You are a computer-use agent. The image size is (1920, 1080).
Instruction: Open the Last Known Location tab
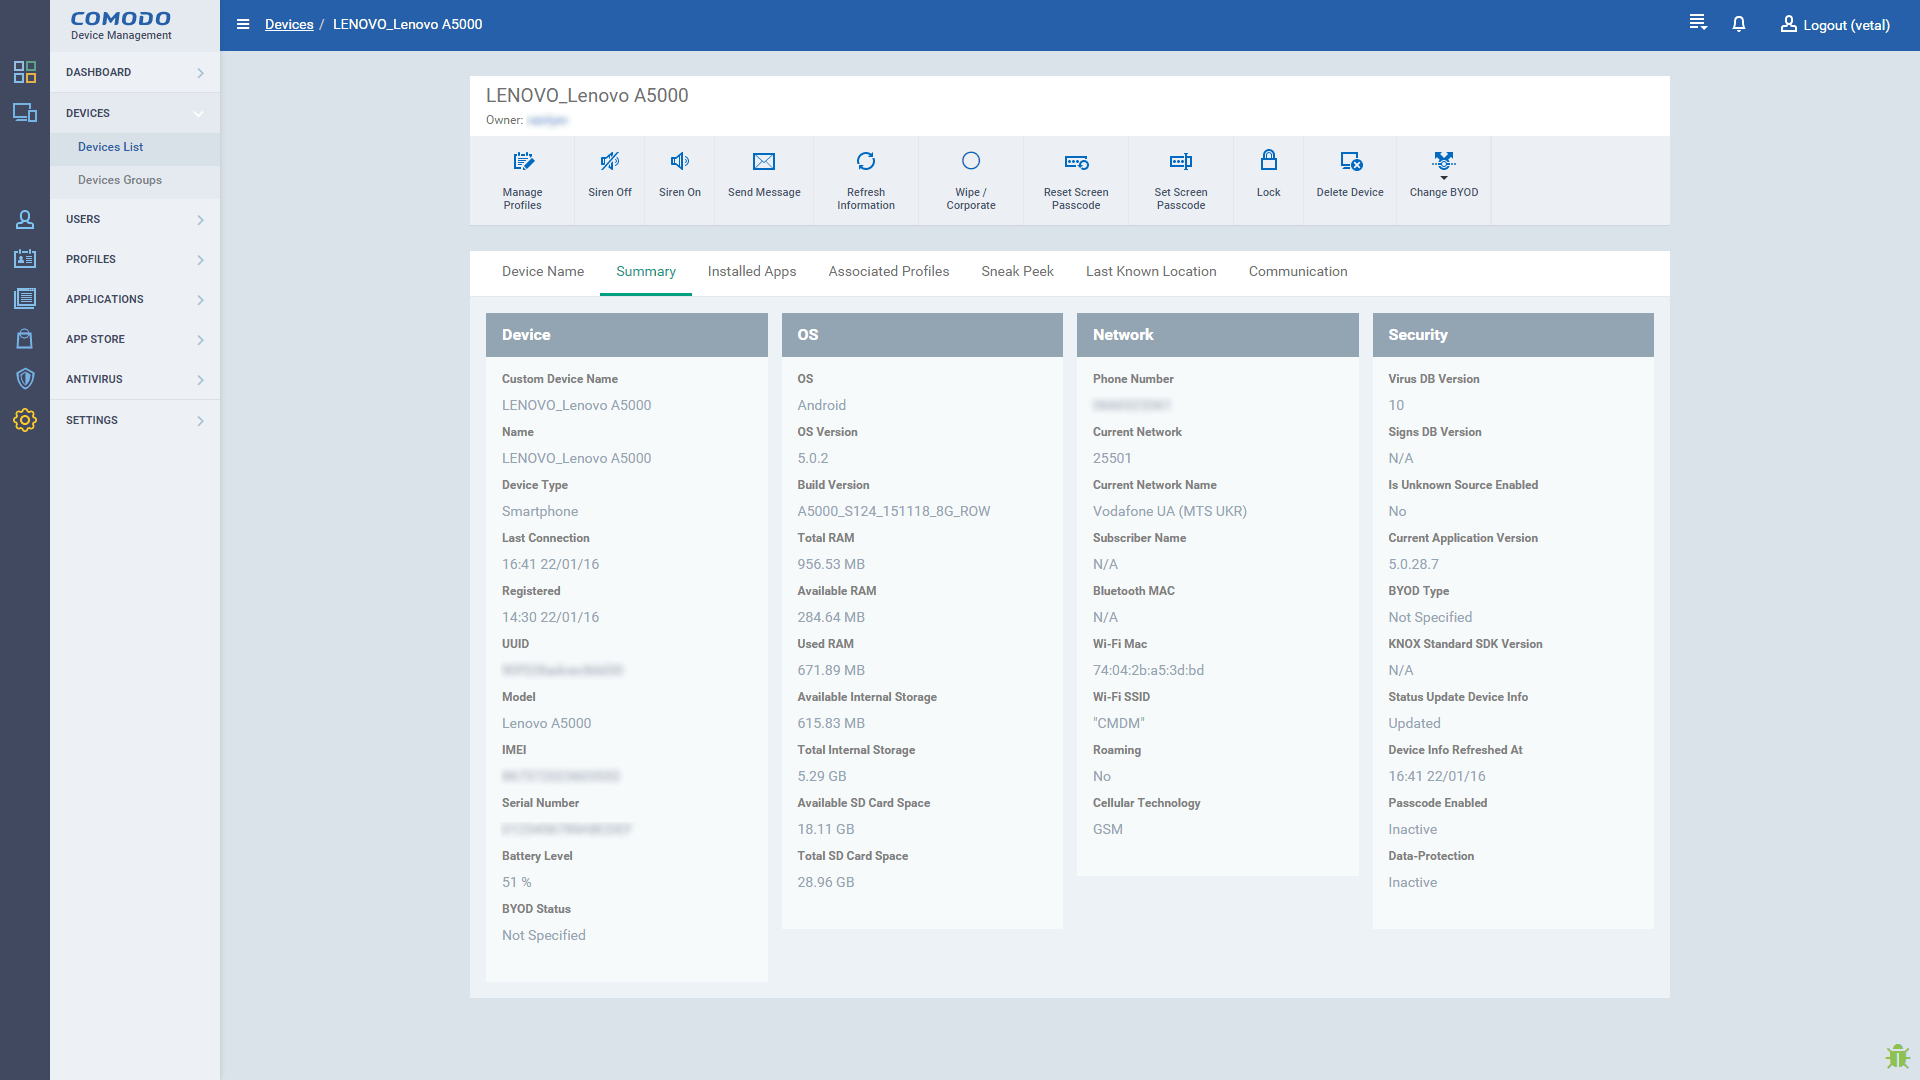pyautogui.click(x=1151, y=272)
